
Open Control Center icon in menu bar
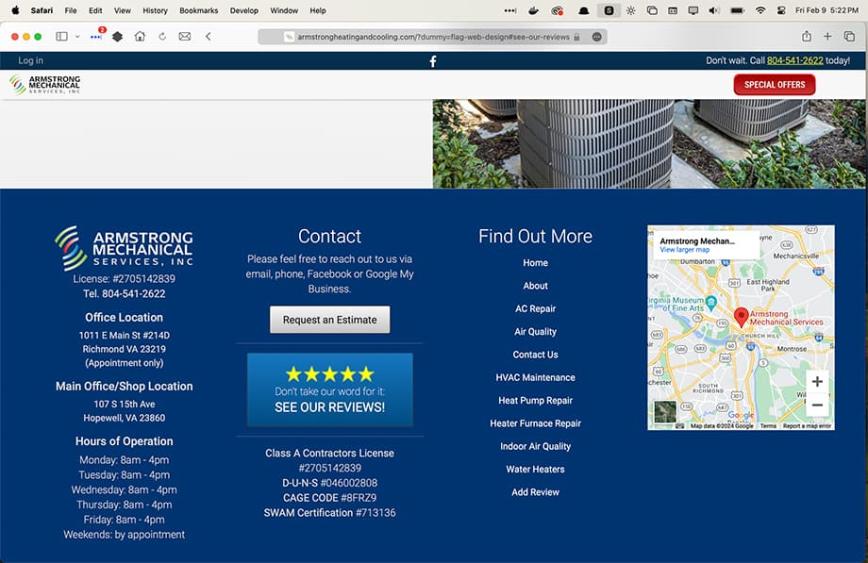781,11
